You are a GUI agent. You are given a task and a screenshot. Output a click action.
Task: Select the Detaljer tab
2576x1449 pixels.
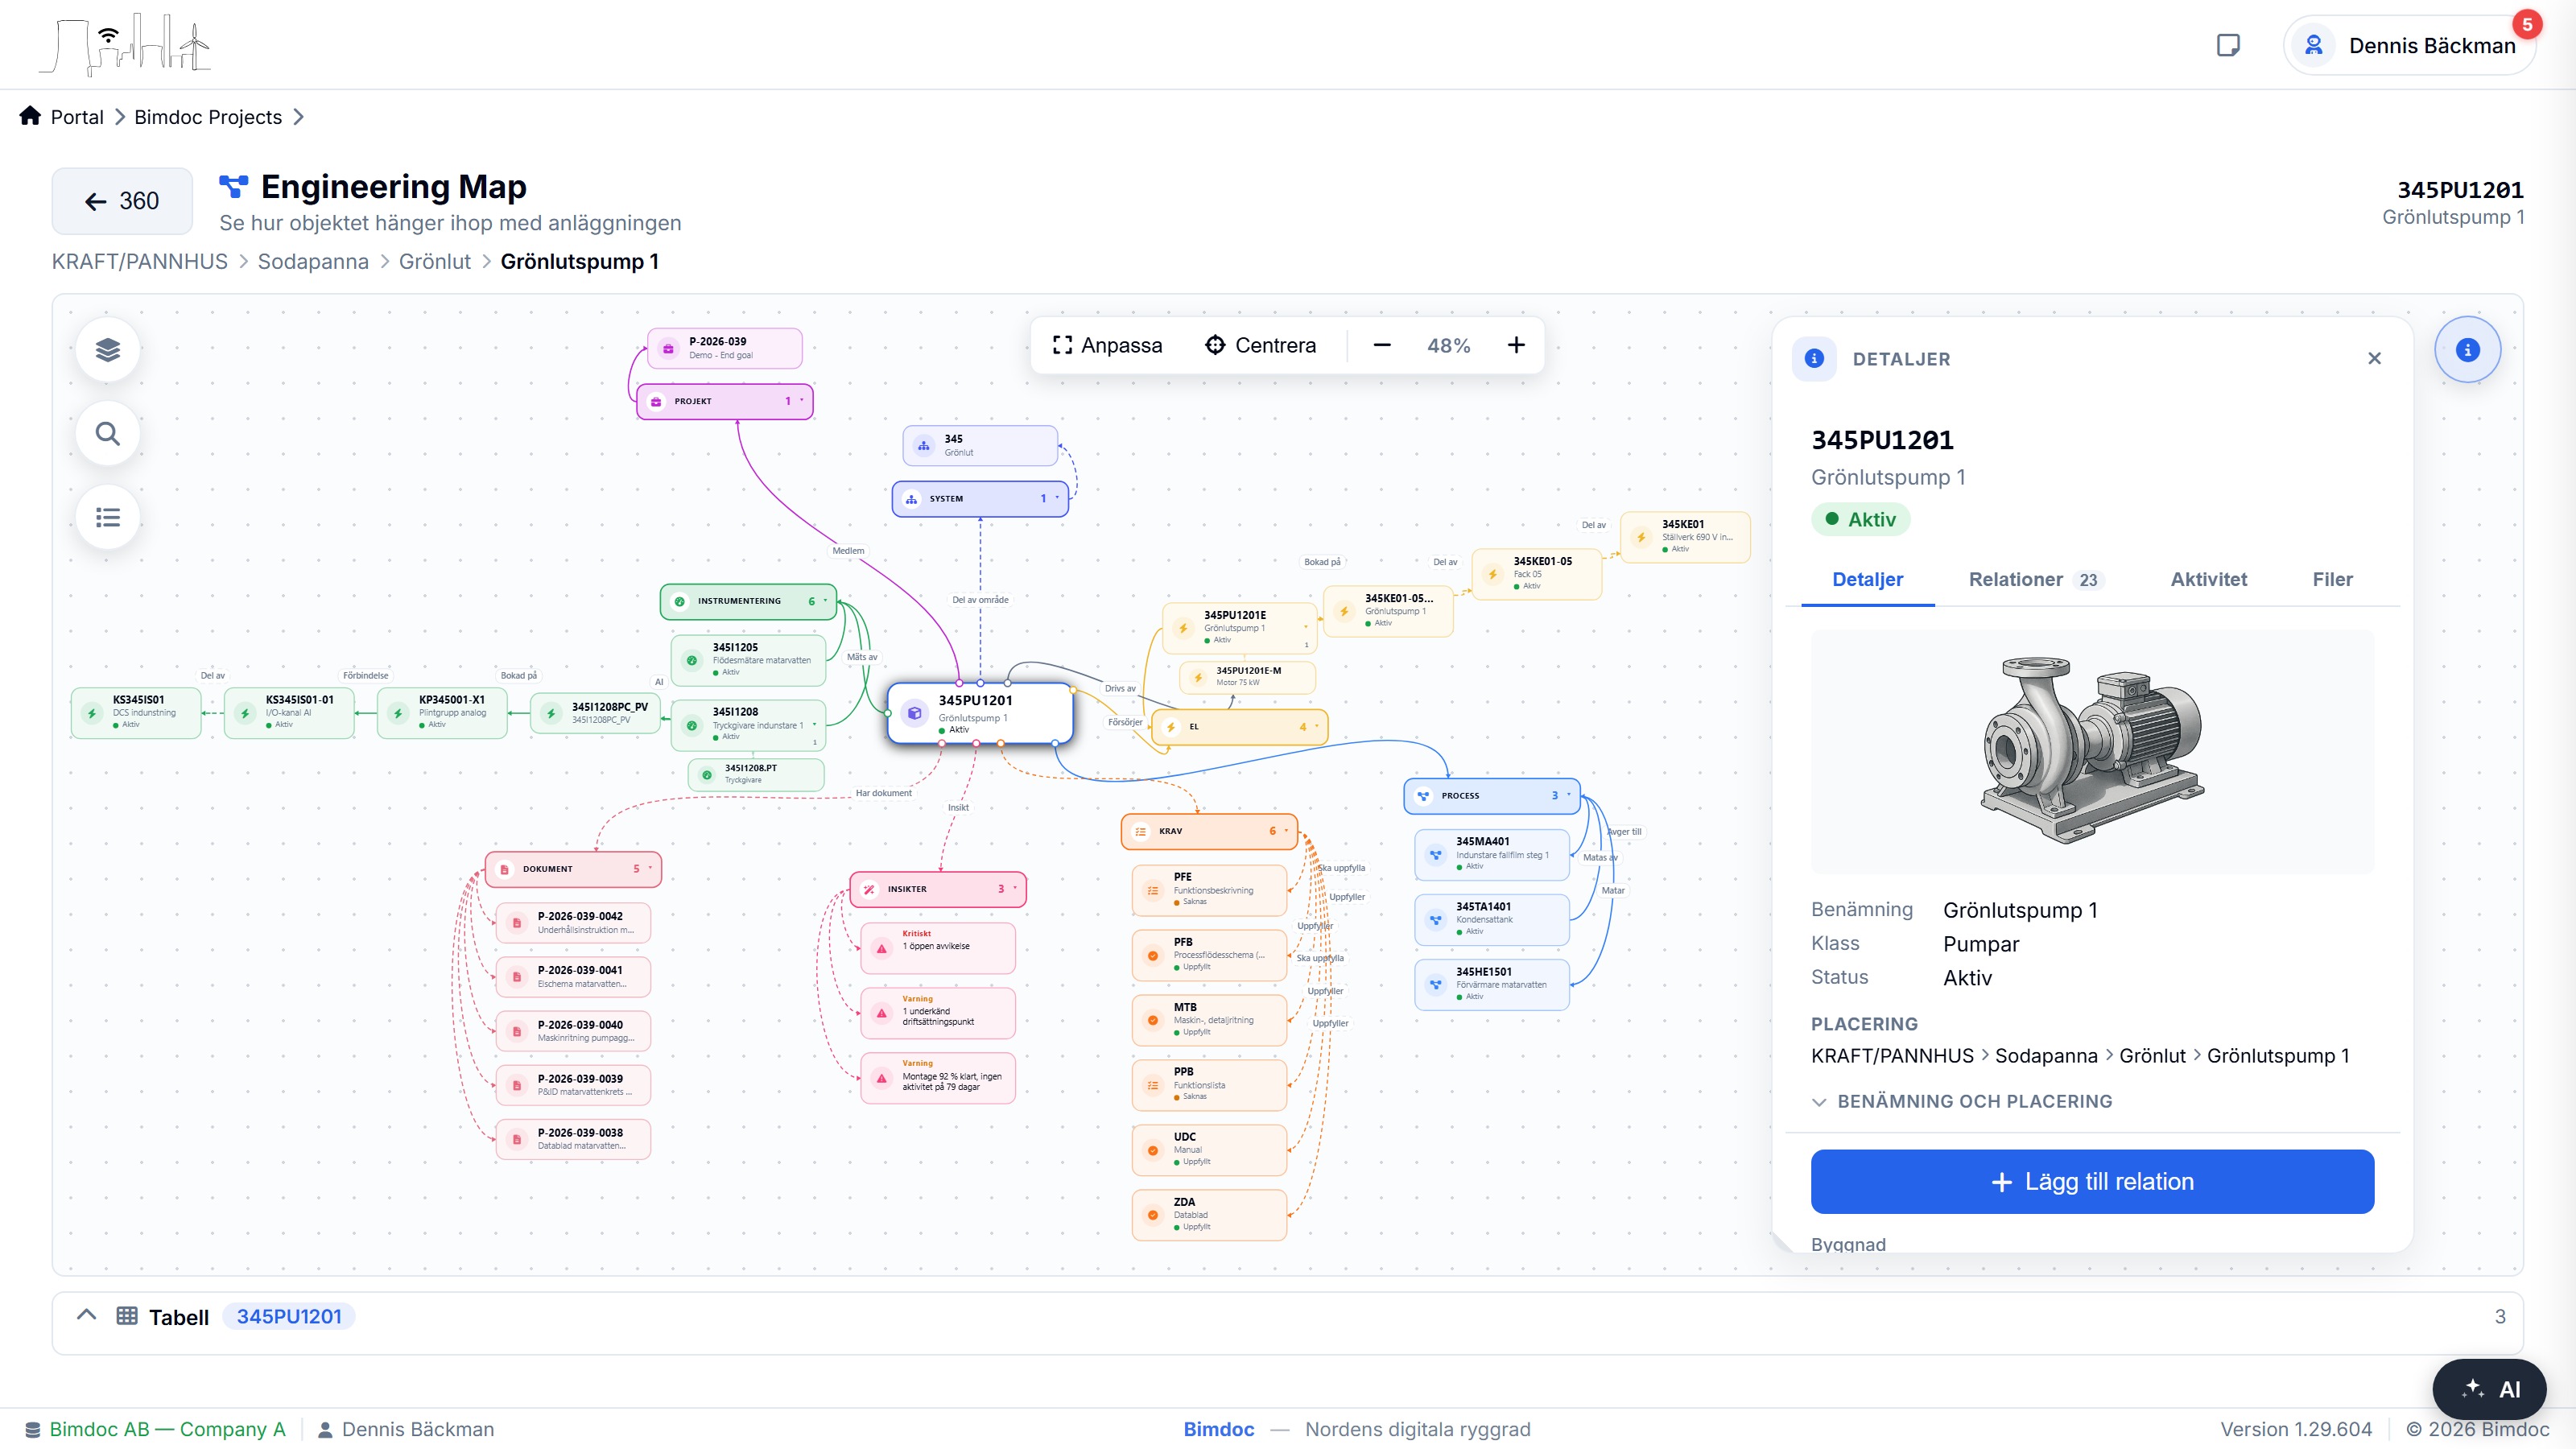pos(1867,579)
